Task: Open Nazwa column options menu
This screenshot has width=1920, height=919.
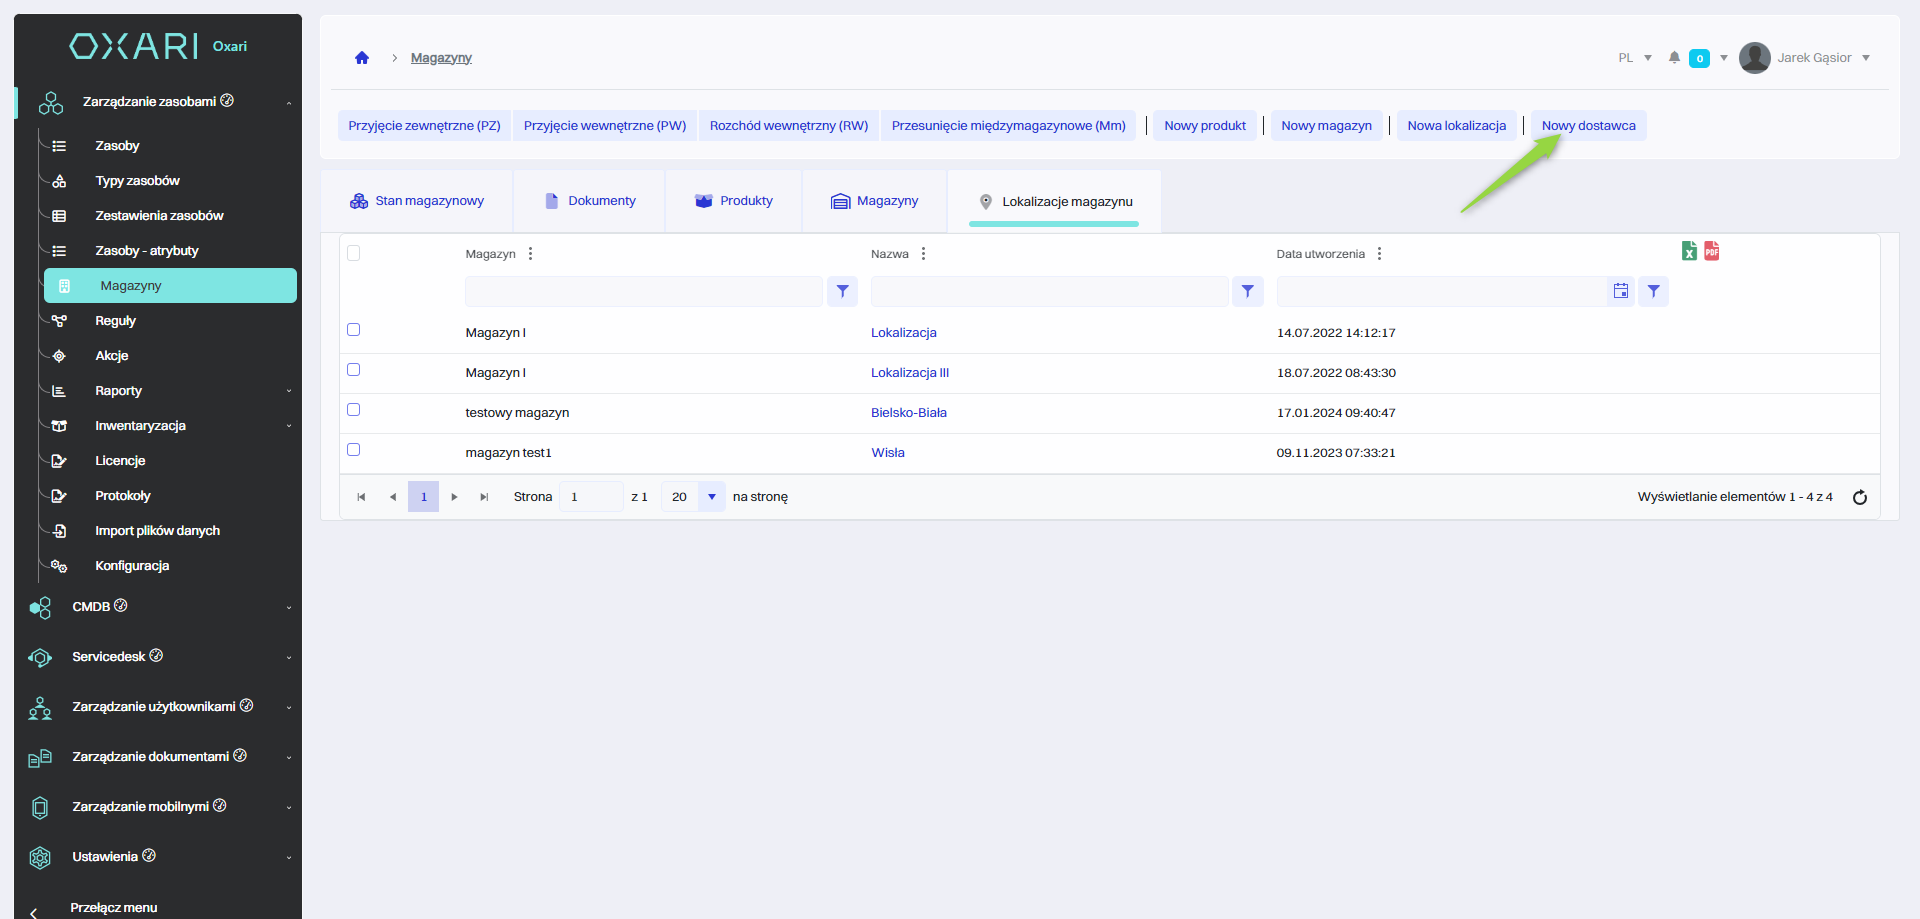Action: [924, 254]
